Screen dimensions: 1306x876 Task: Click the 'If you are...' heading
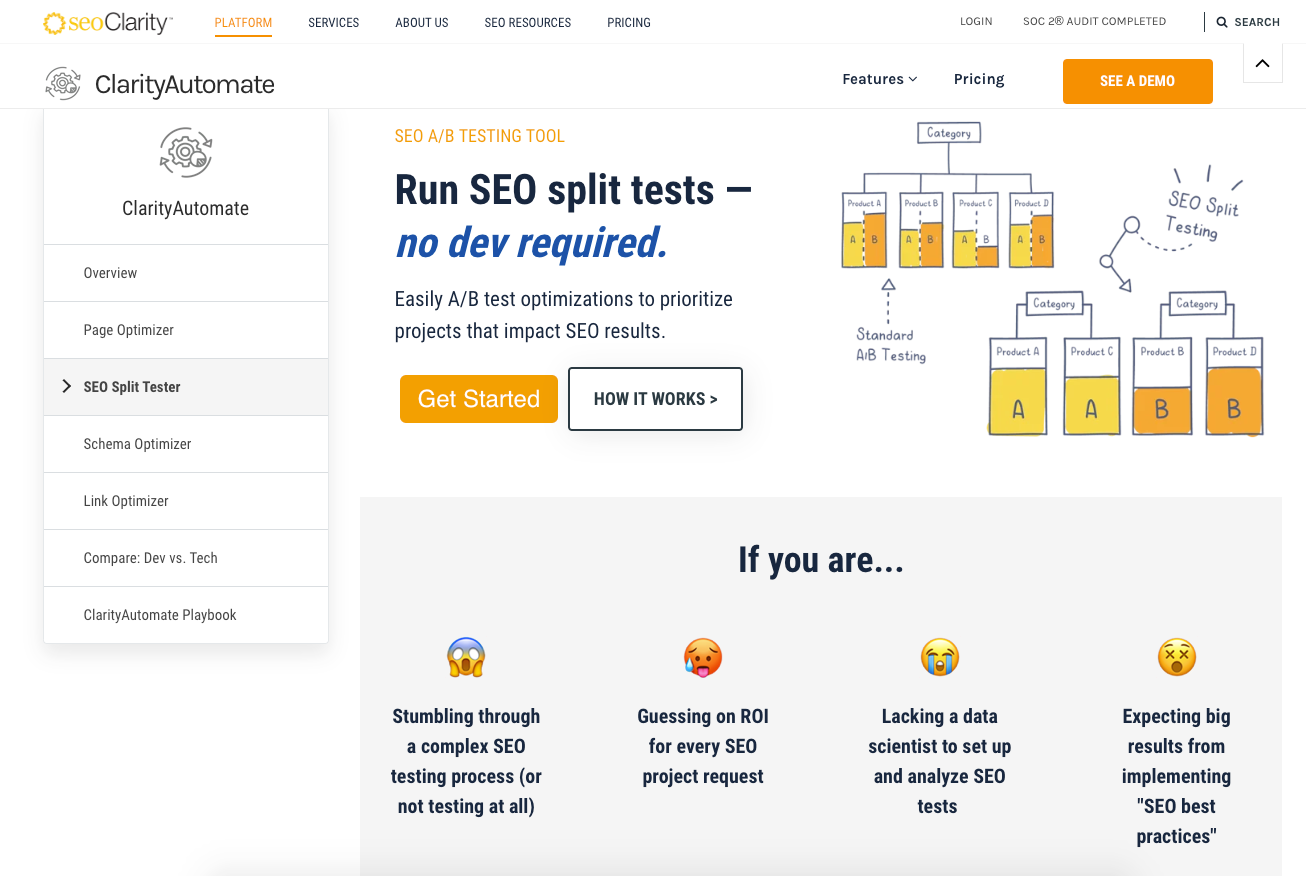click(x=821, y=560)
